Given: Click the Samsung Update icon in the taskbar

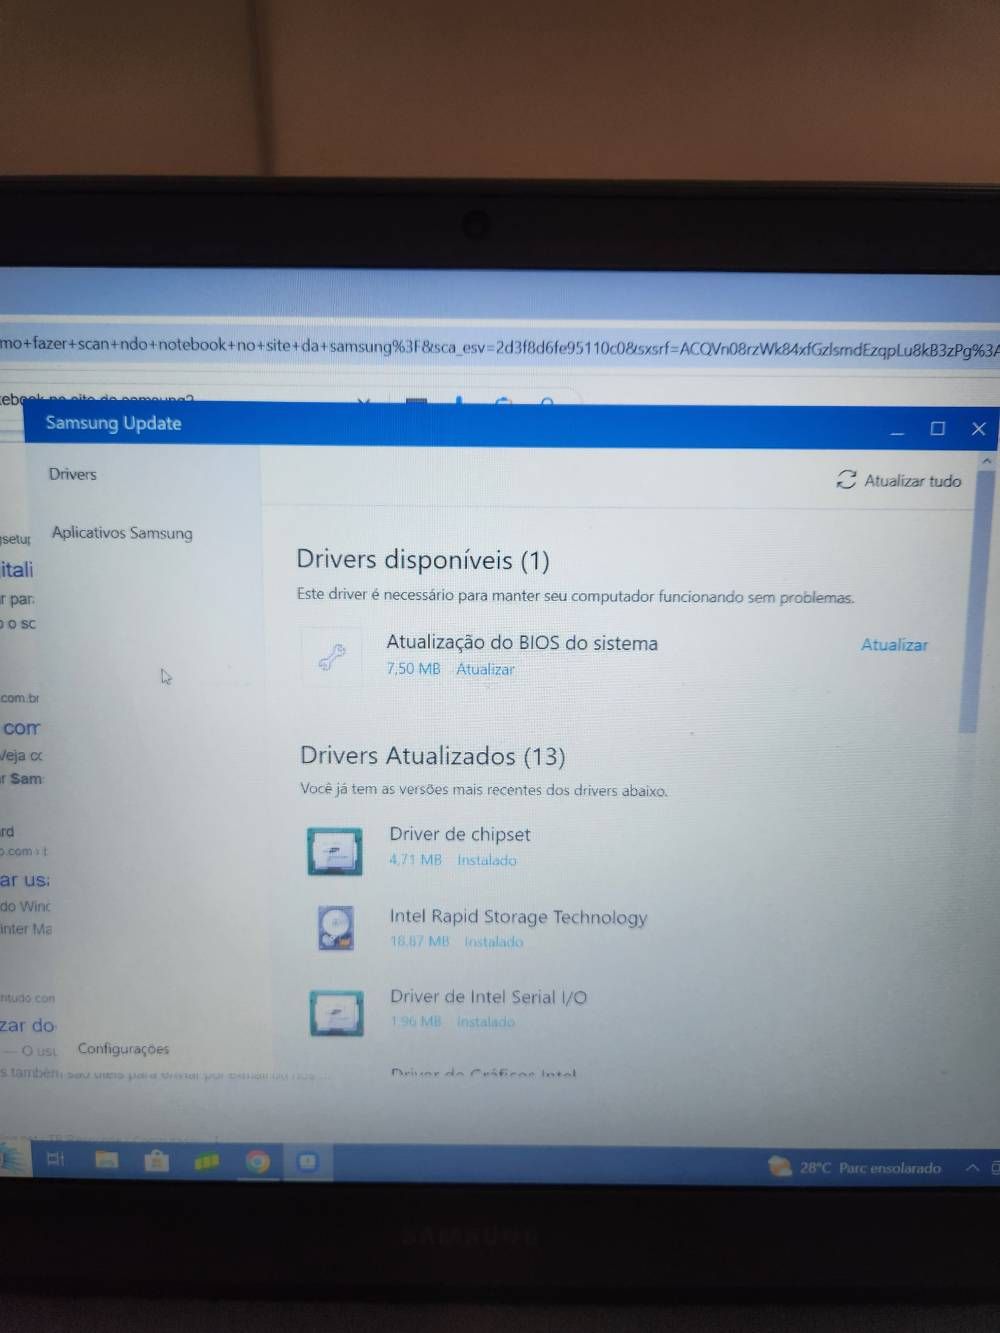Looking at the screenshot, I should [x=307, y=1163].
